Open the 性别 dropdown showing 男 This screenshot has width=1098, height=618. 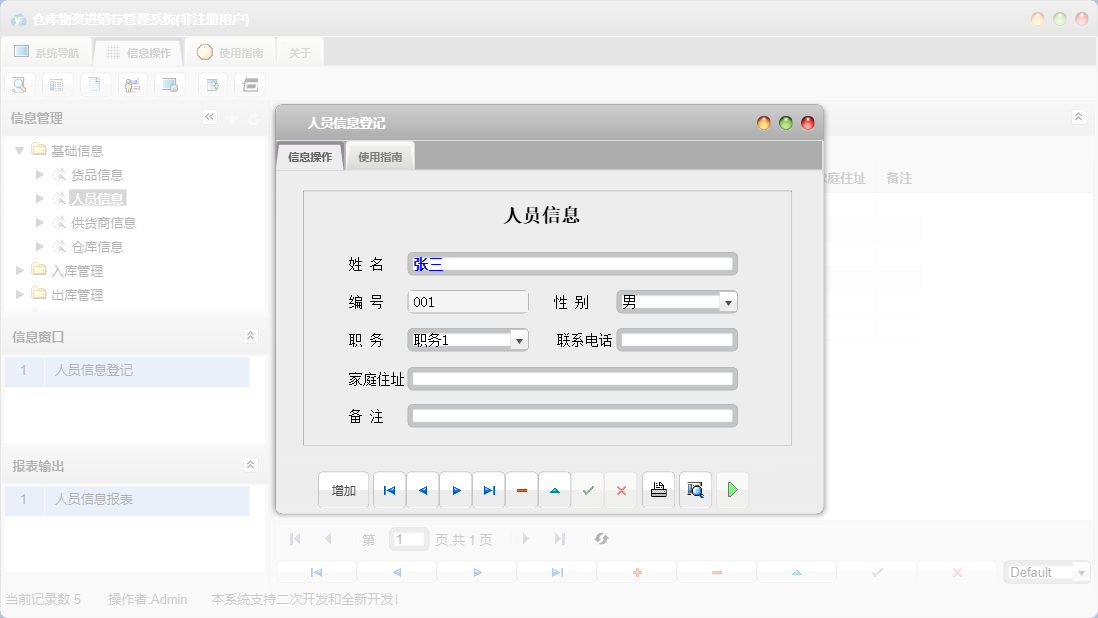[x=728, y=301]
